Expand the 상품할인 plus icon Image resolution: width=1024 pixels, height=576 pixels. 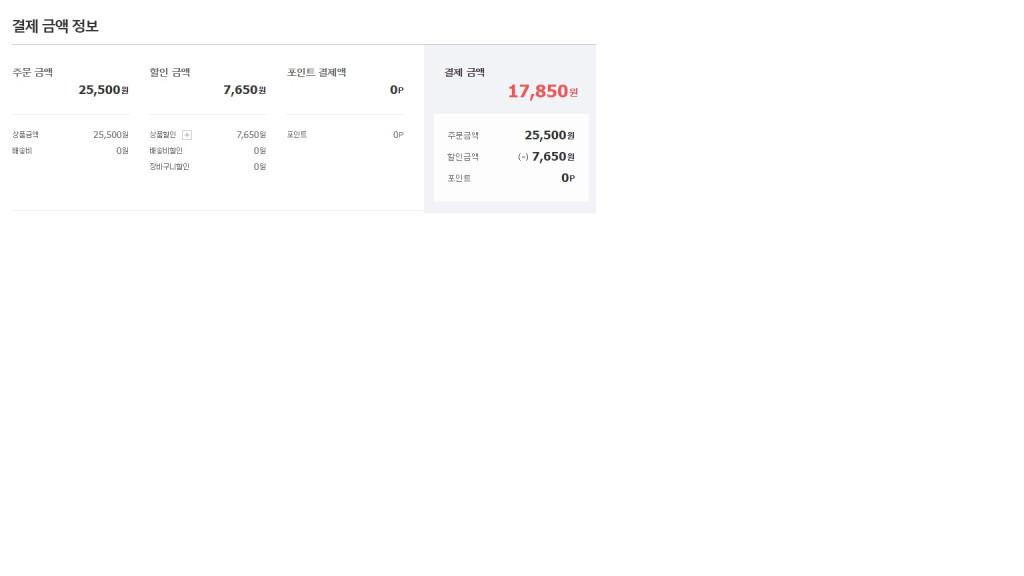point(187,135)
